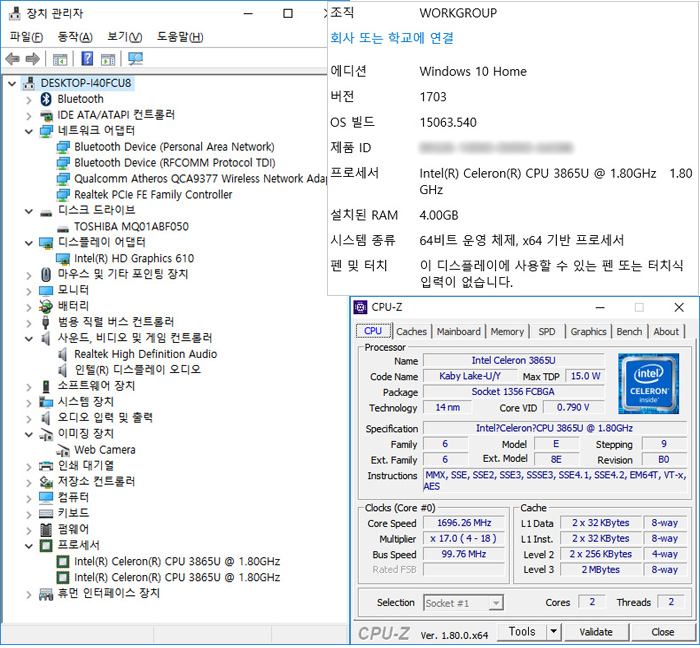Click the 이미징 장치 category icon
The image size is (700, 648).
pyautogui.click(x=46, y=434)
